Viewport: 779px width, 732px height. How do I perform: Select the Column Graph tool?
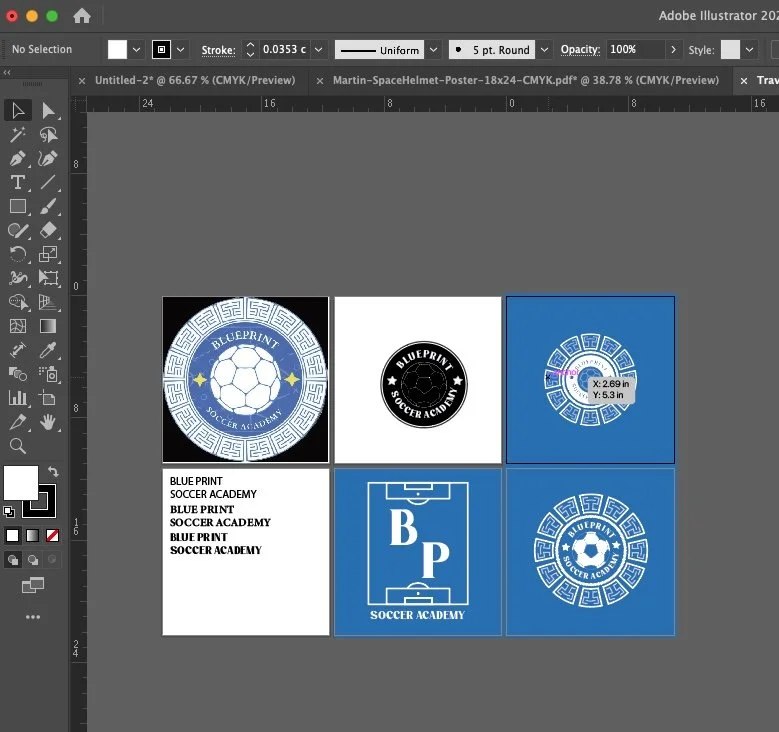[x=18, y=398]
